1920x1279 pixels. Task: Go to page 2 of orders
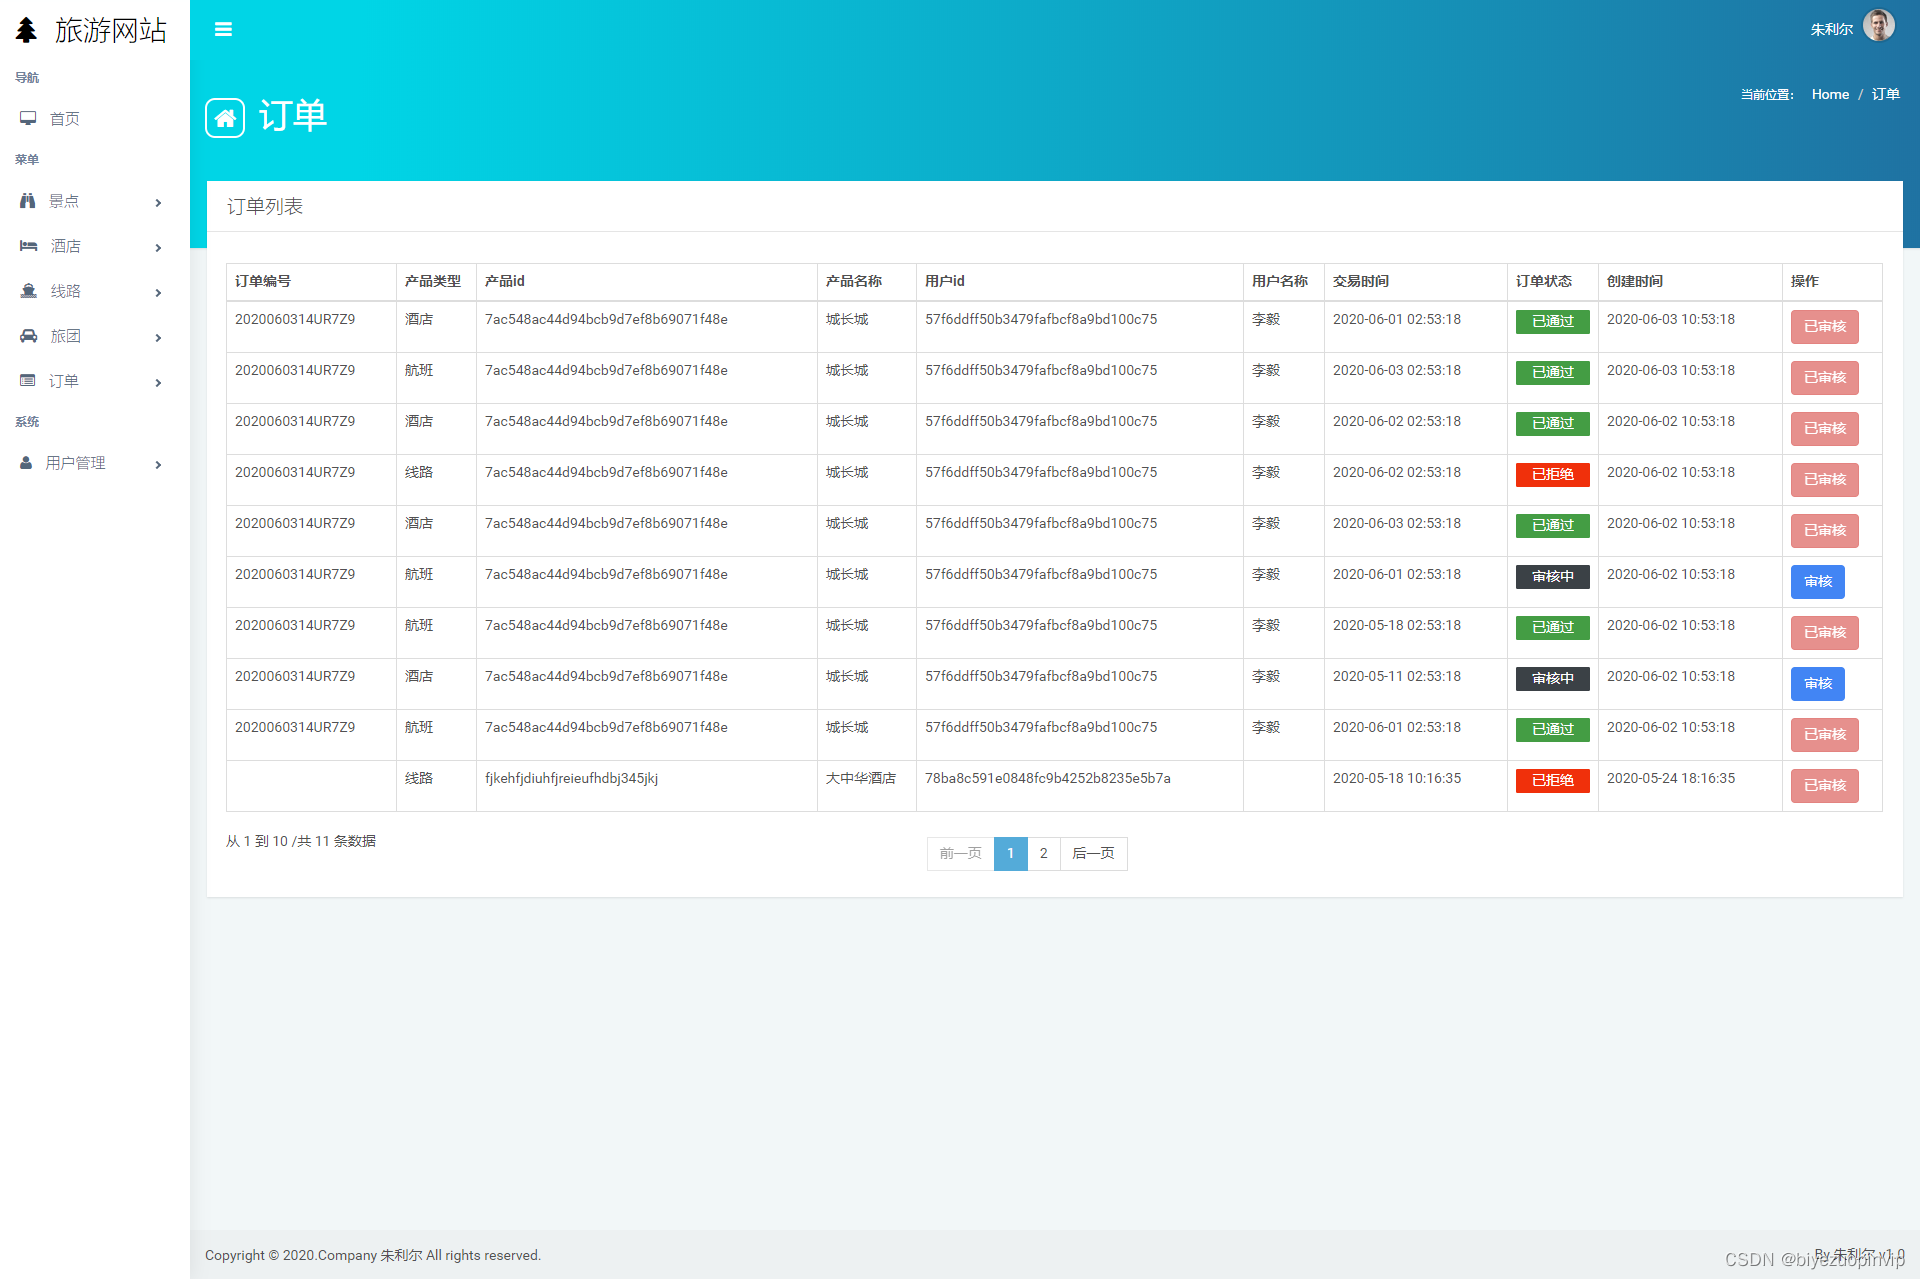[1043, 853]
